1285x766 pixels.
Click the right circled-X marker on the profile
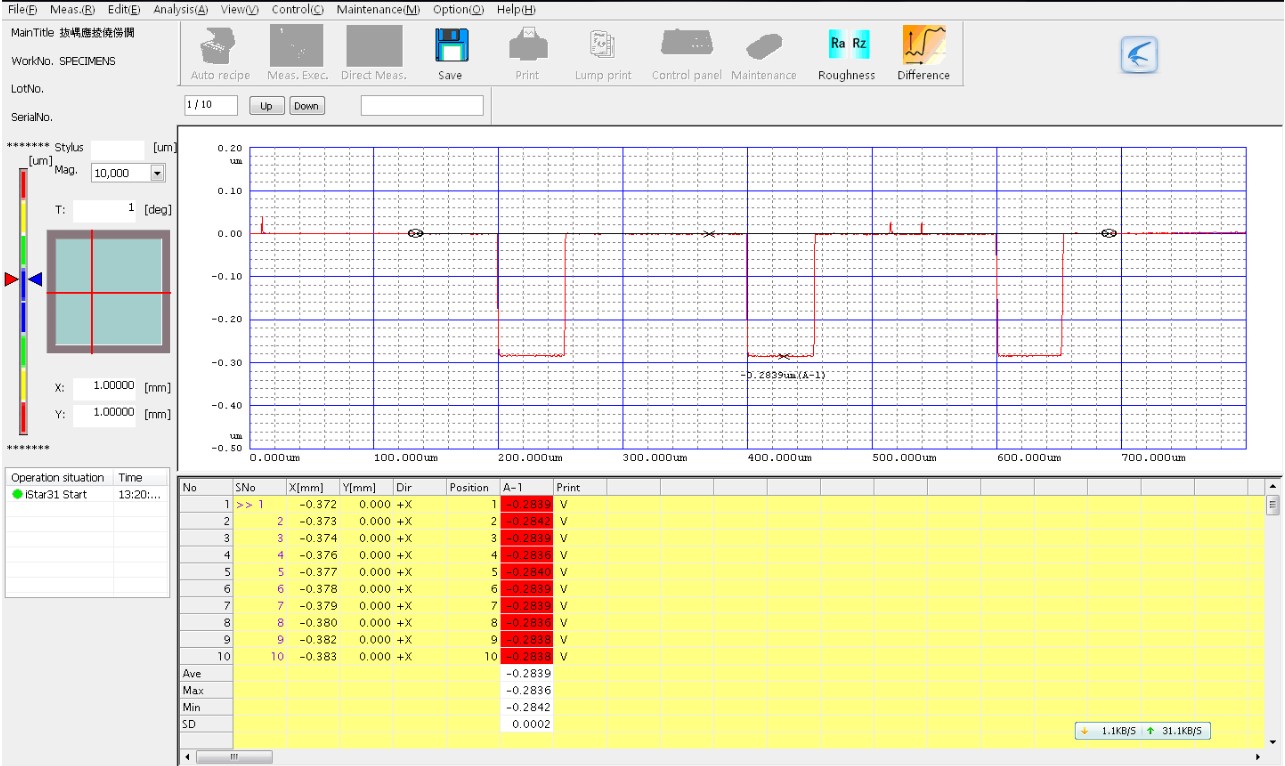[x=1109, y=233]
